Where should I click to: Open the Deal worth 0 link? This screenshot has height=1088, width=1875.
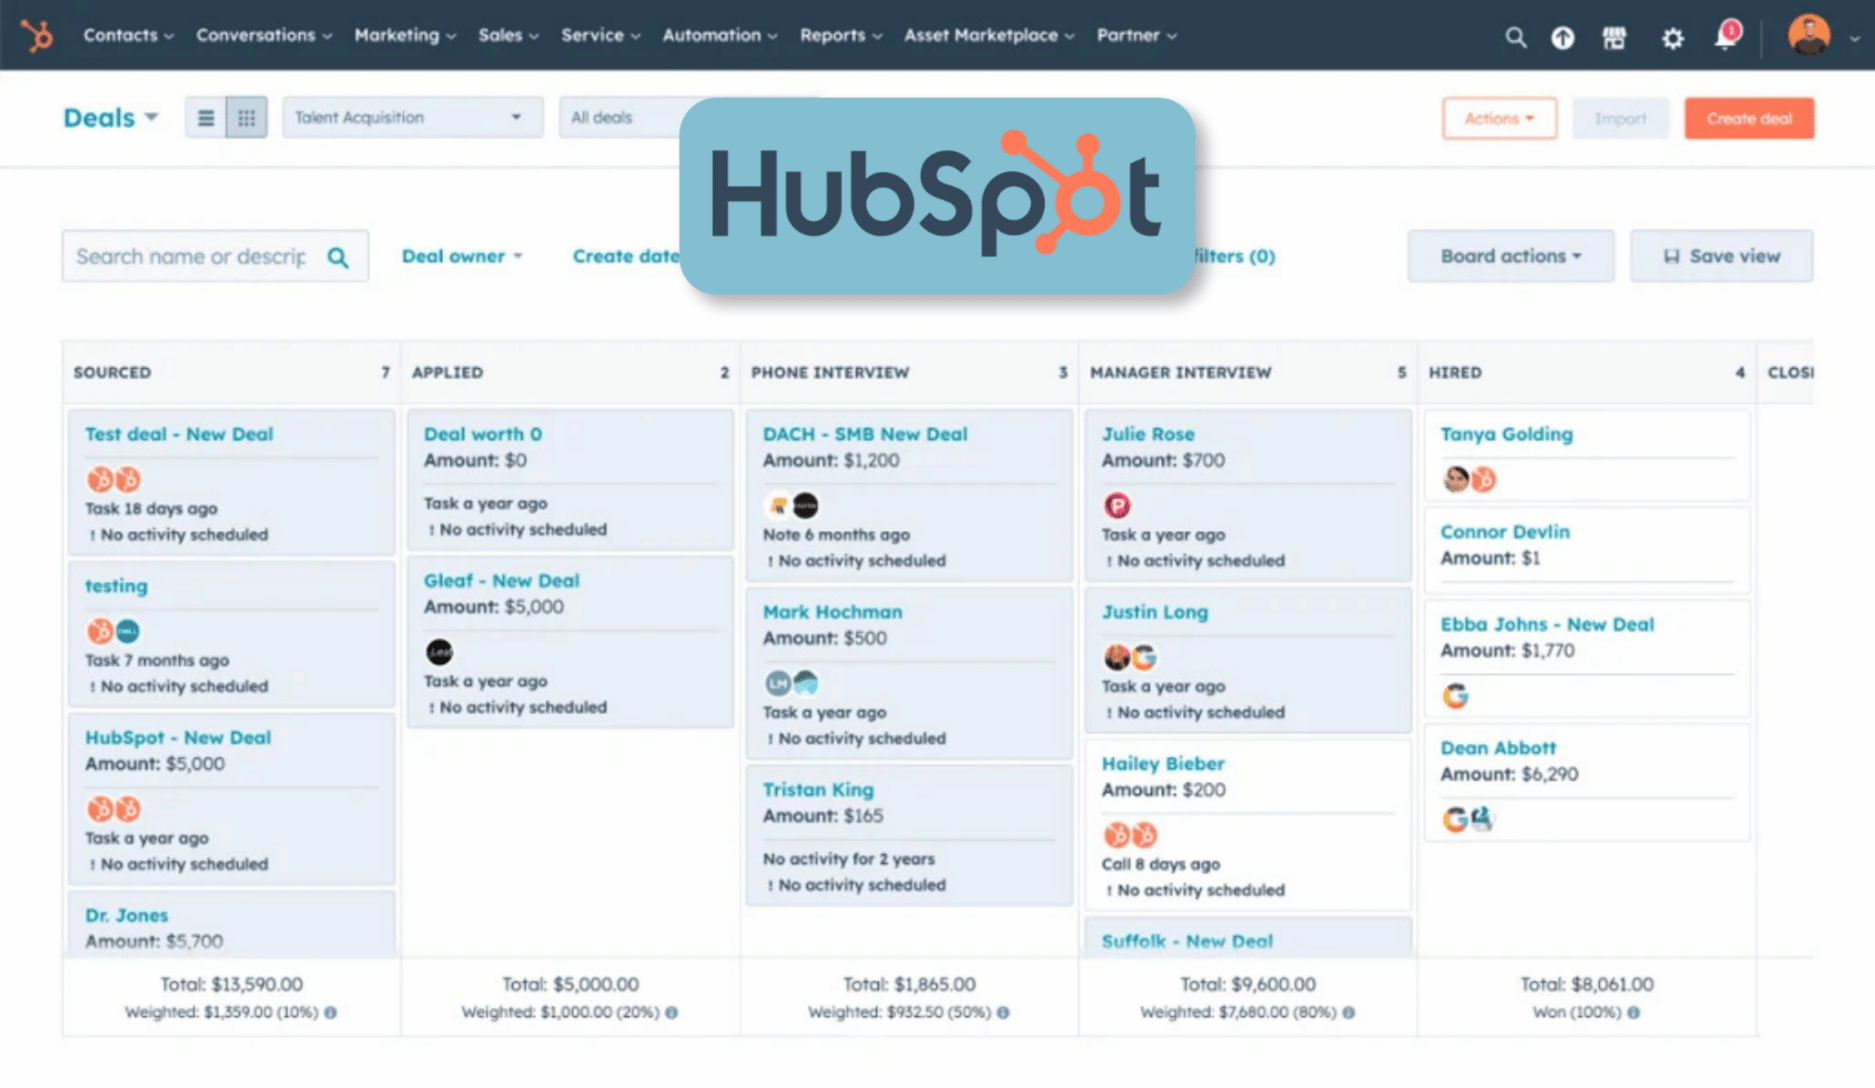(x=483, y=434)
